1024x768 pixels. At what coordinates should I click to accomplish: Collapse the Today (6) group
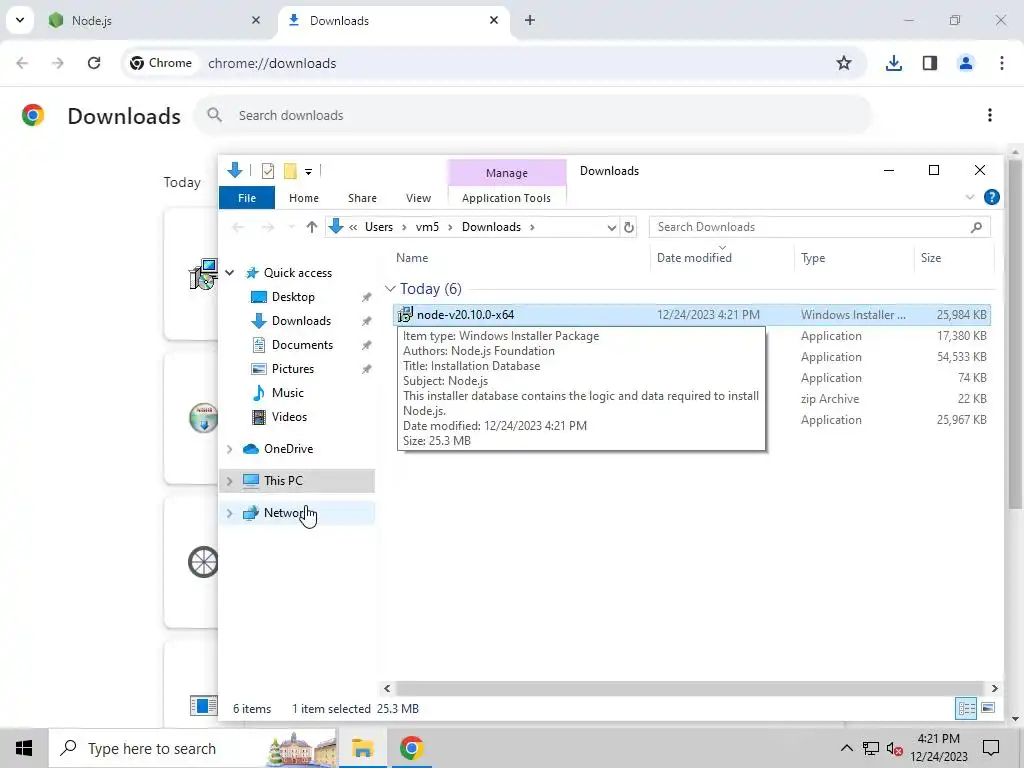390,289
